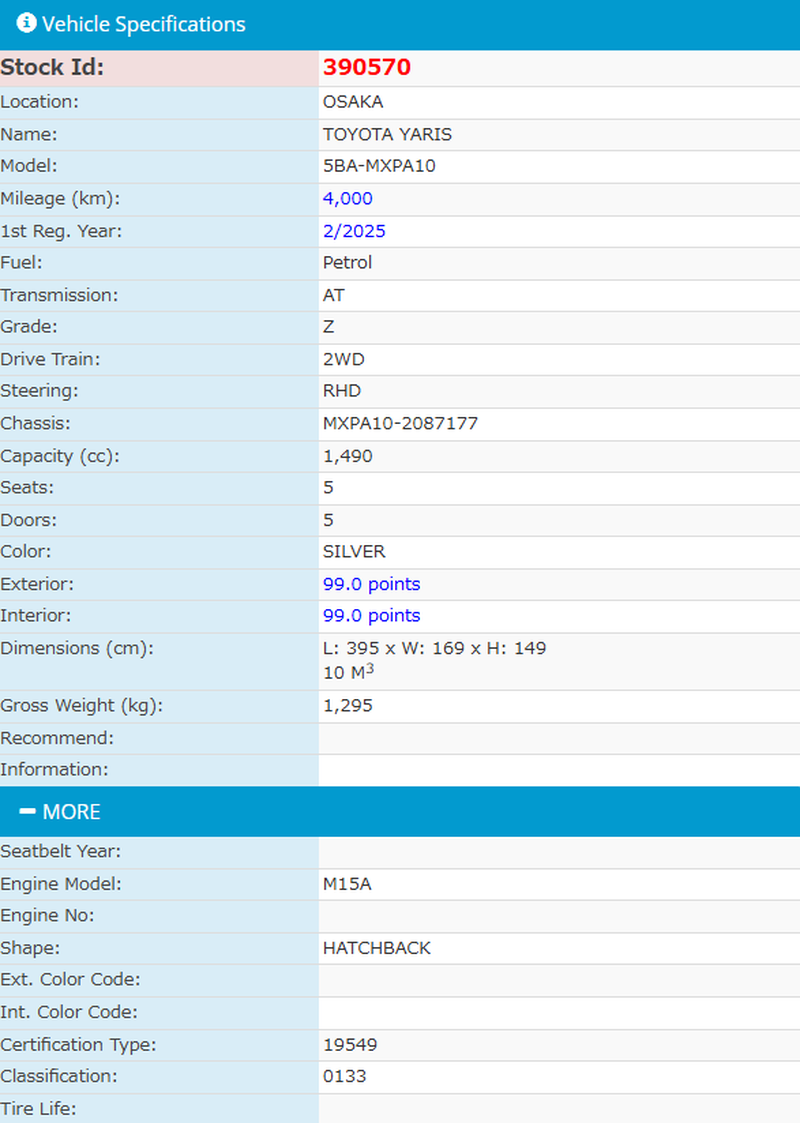Click the 1st Reg. Year: label
This screenshot has width=800, height=1123.
click(61, 231)
